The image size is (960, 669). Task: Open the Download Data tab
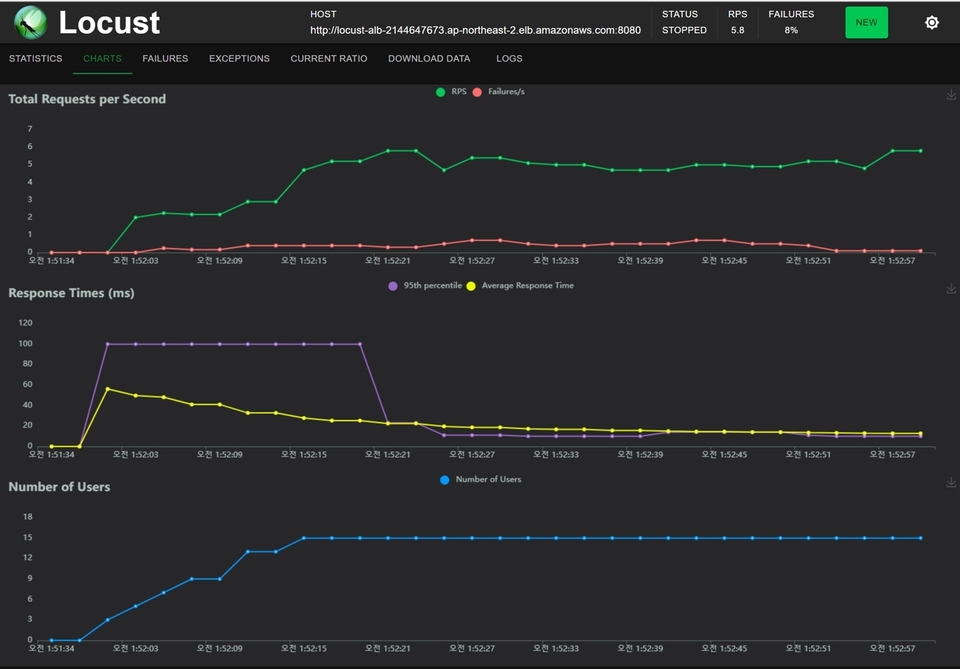(429, 59)
